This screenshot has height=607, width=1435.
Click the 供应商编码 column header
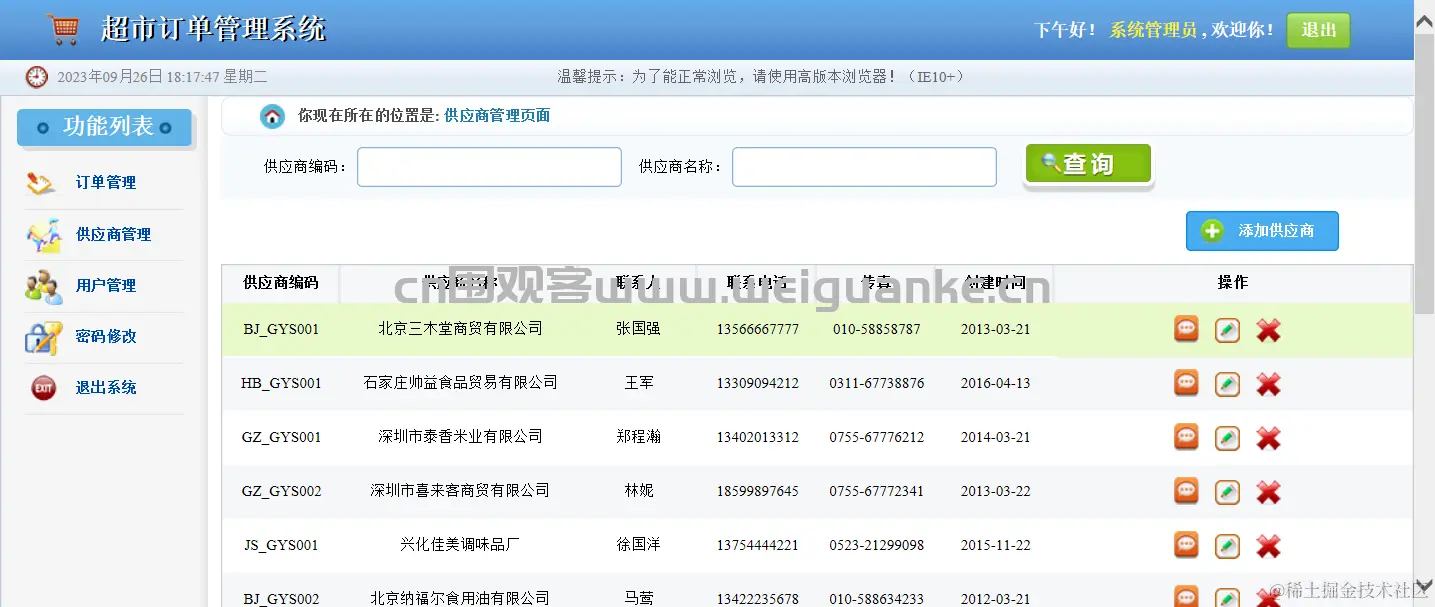pyautogui.click(x=281, y=283)
